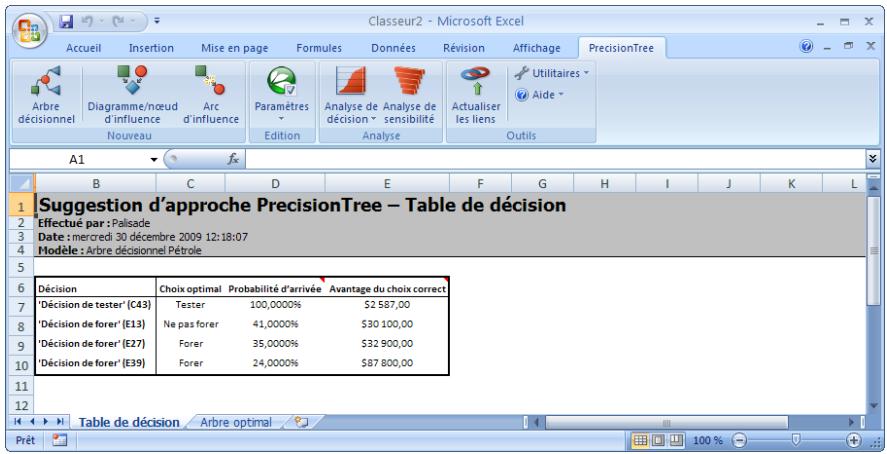
Task: Zoom in with the plus button
Action: pyautogui.click(x=853, y=440)
